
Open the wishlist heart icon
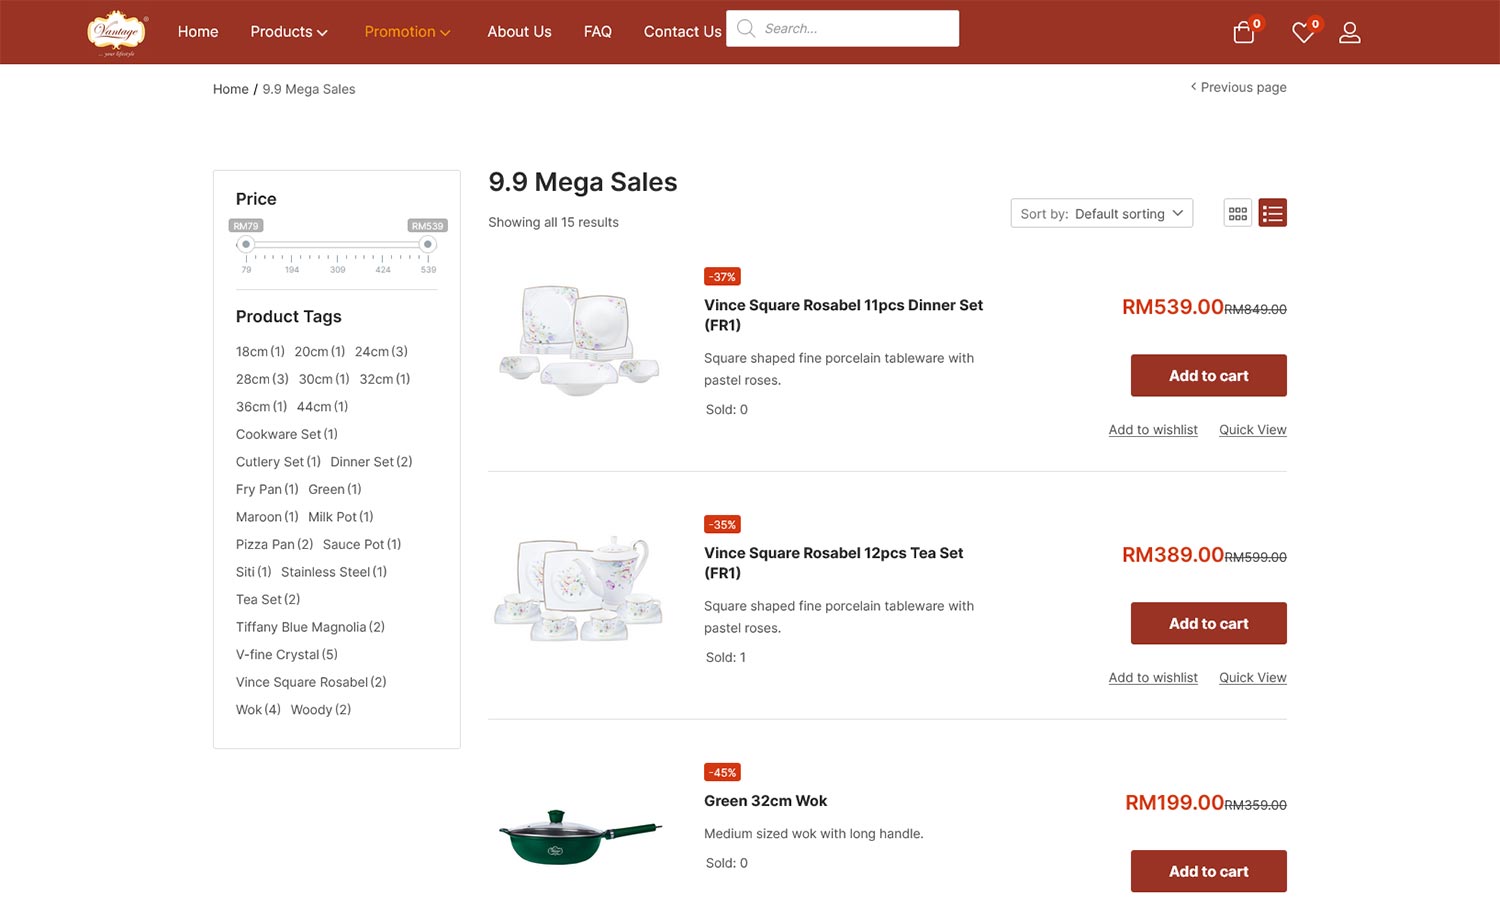pyautogui.click(x=1302, y=33)
